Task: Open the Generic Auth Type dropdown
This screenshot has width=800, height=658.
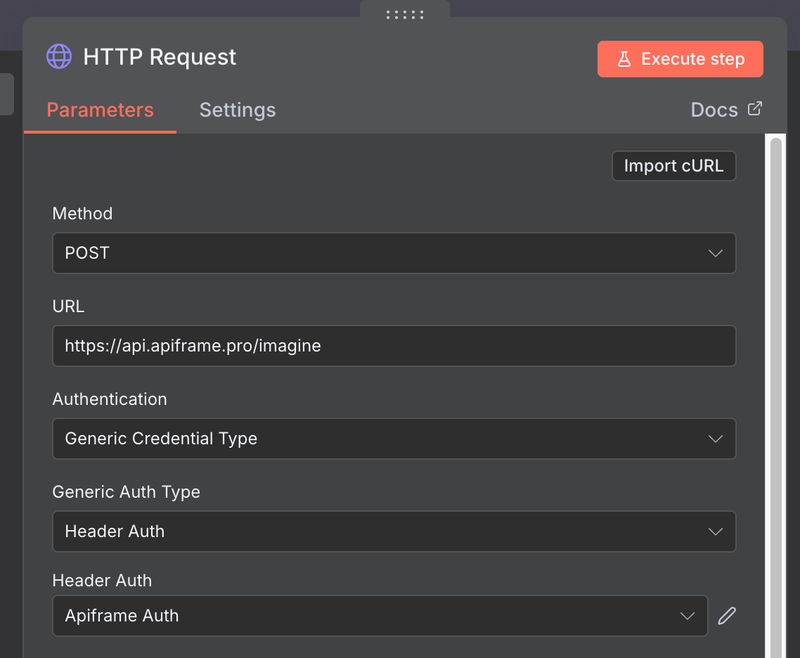Action: [x=394, y=531]
